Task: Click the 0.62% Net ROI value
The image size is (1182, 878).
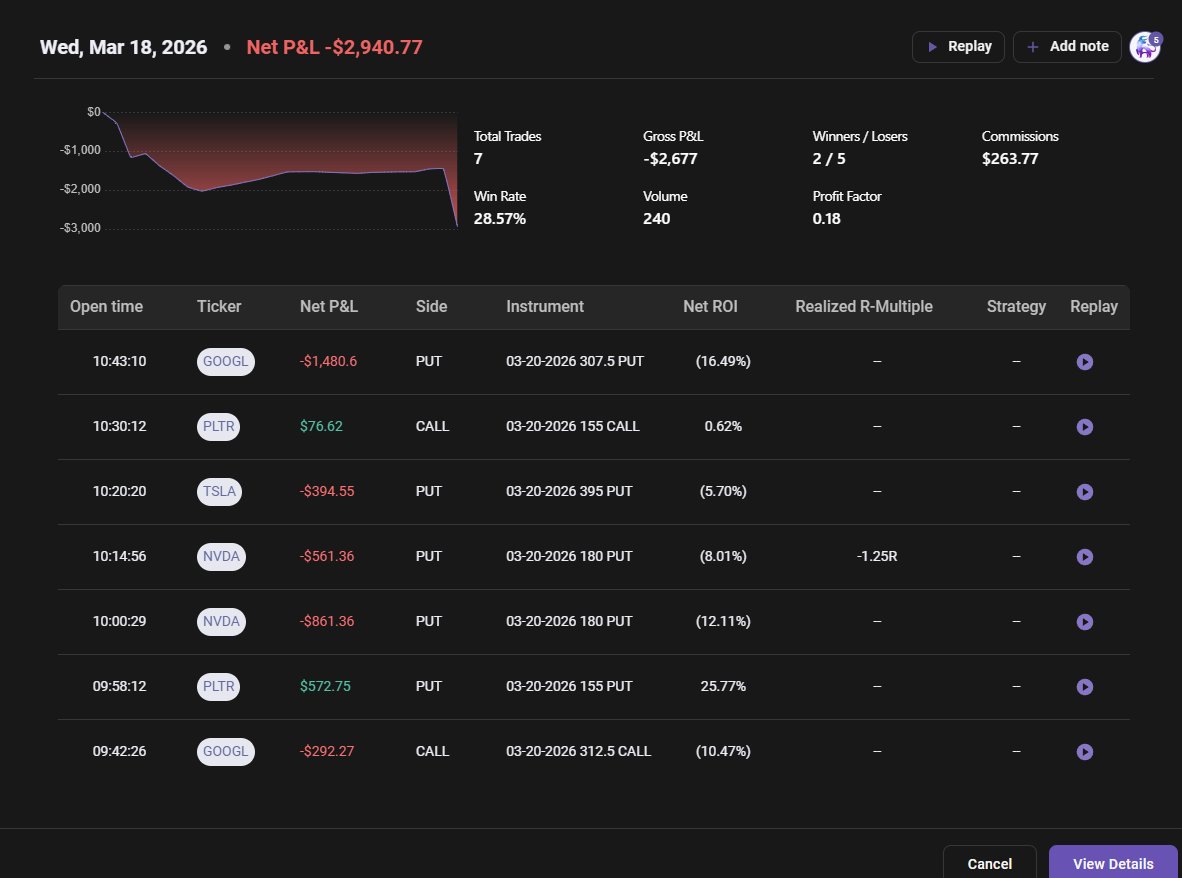Action: tap(723, 426)
